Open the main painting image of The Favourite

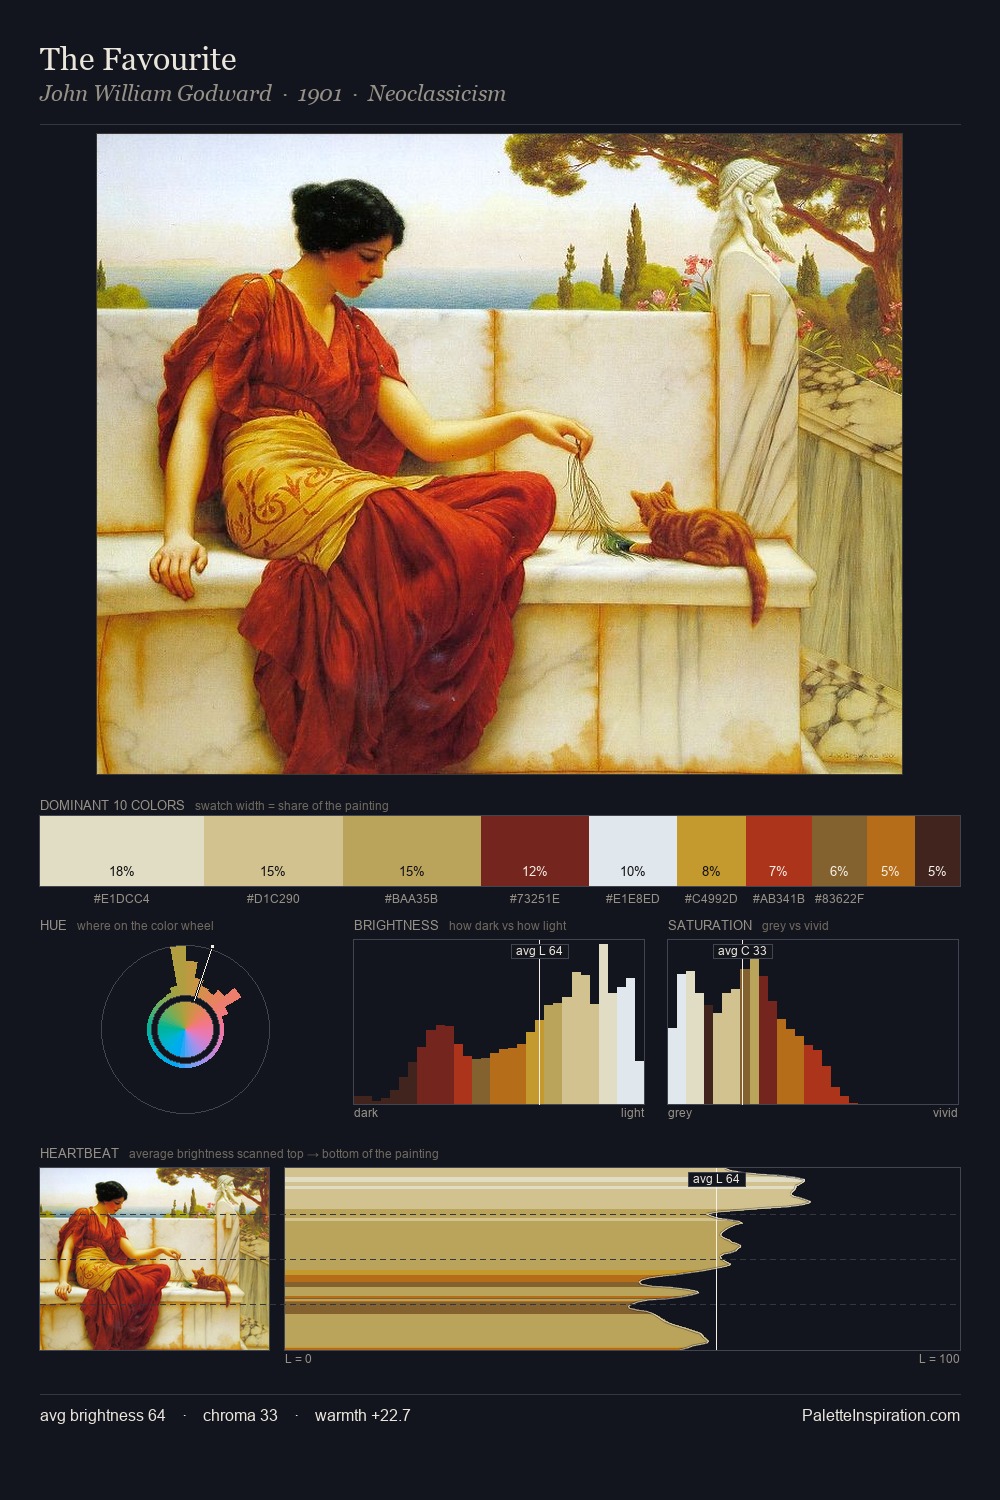(x=499, y=454)
